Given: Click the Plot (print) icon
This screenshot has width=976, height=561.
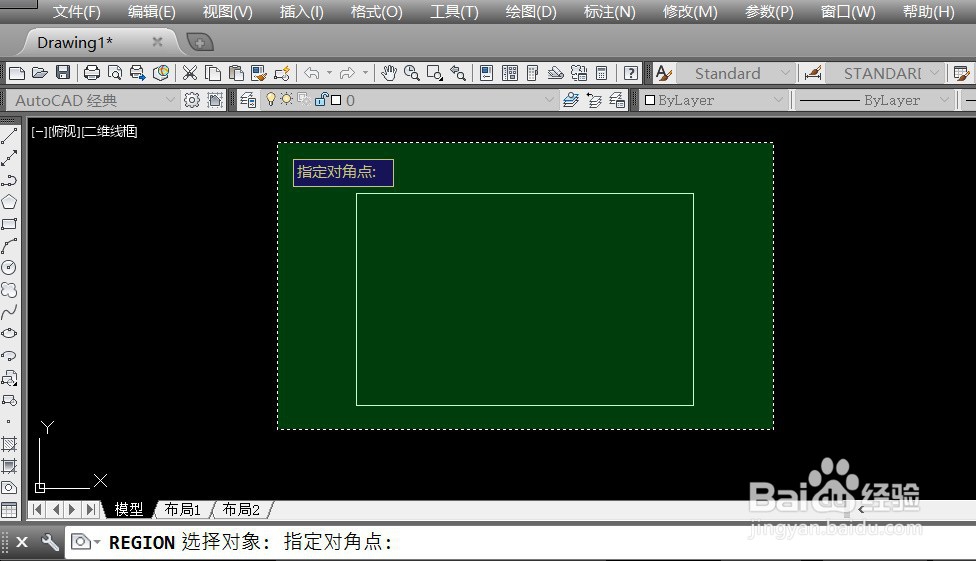Looking at the screenshot, I should (92, 73).
